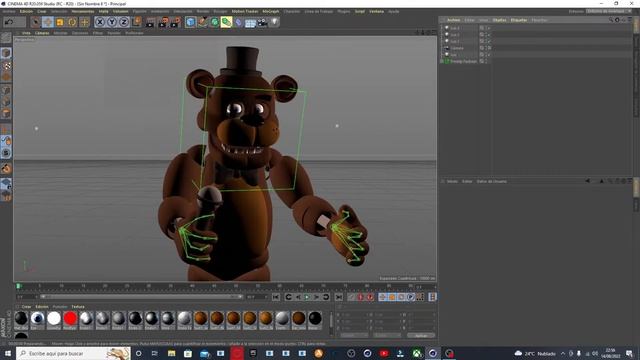Screen dimensions: 640x360
Task: Open the Edición menu in main menu bar
Action: coord(27,11)
